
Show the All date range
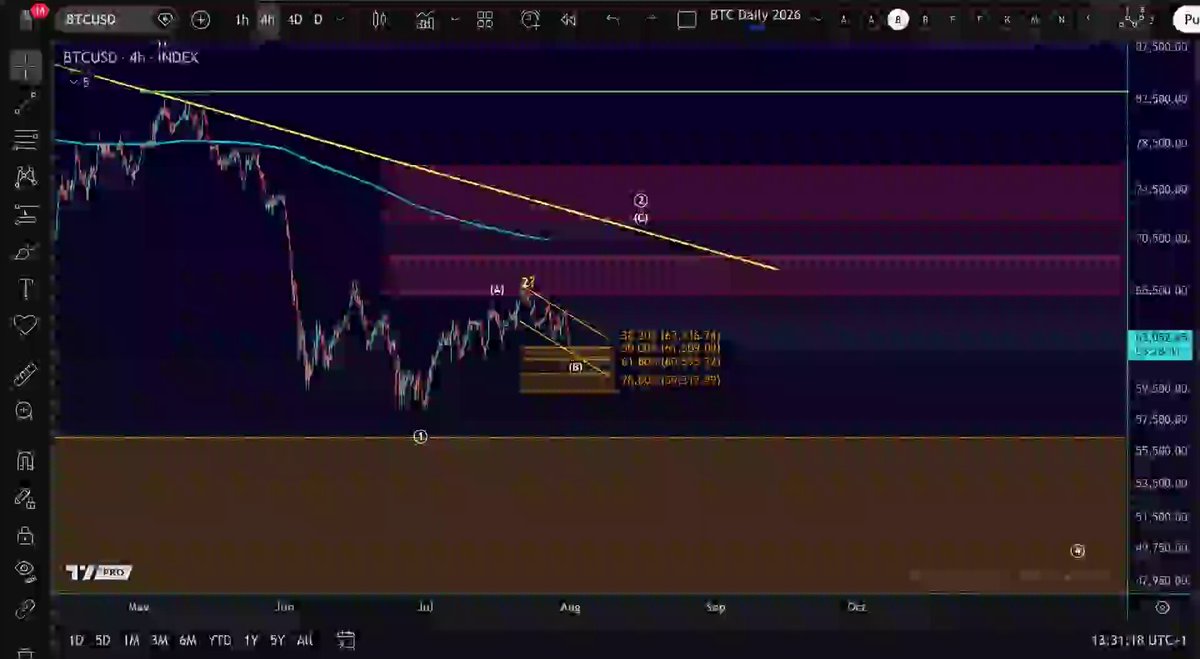point(305,640)
